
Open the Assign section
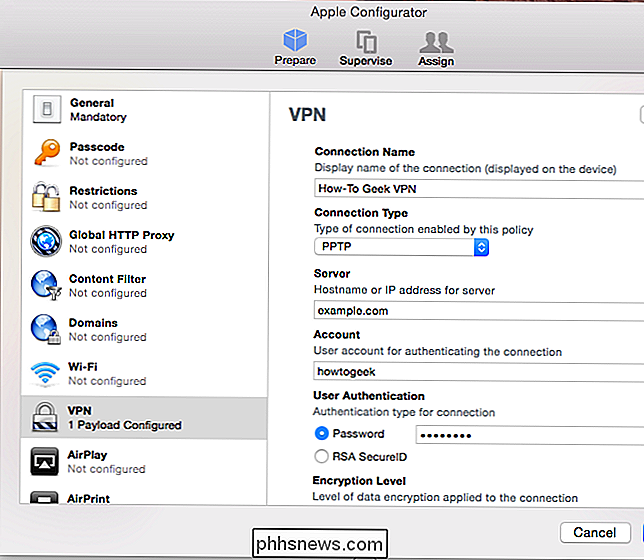pos(436,48)
